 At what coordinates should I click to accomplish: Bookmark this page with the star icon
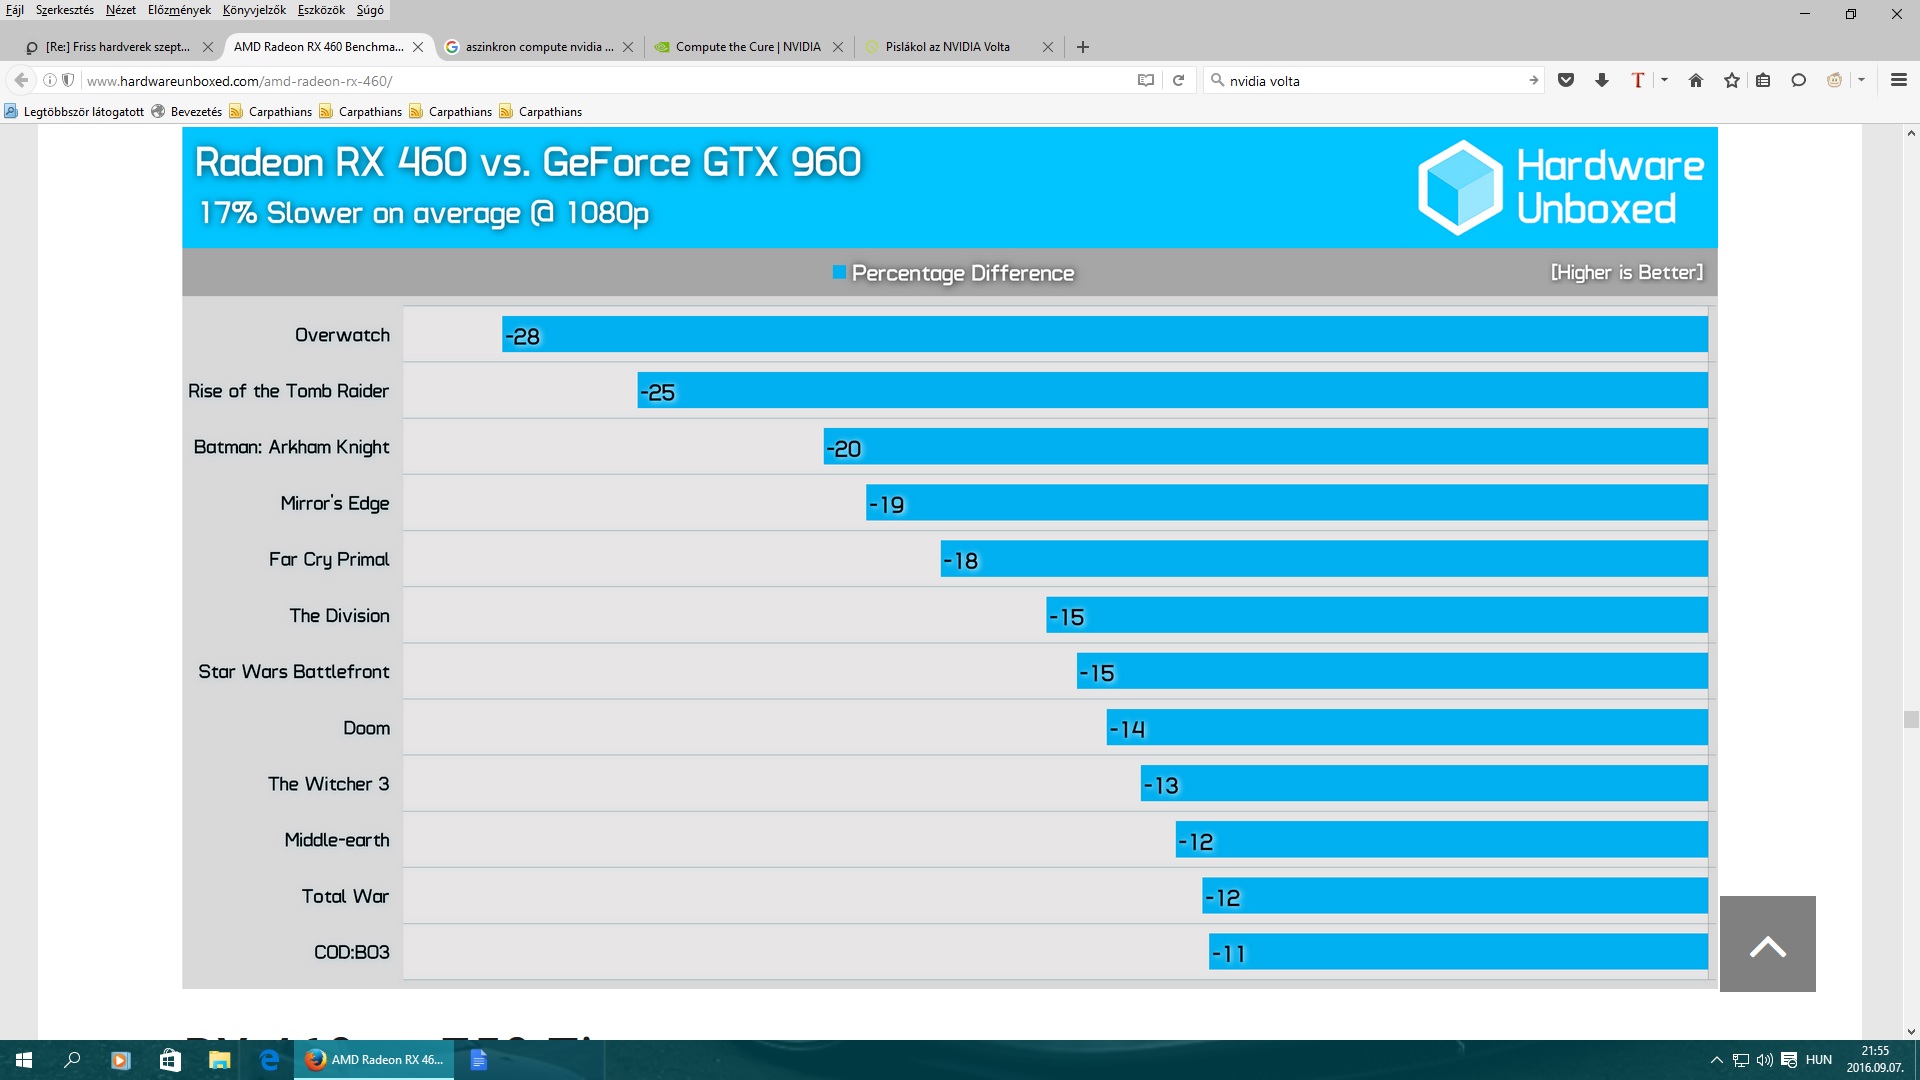1731,80
